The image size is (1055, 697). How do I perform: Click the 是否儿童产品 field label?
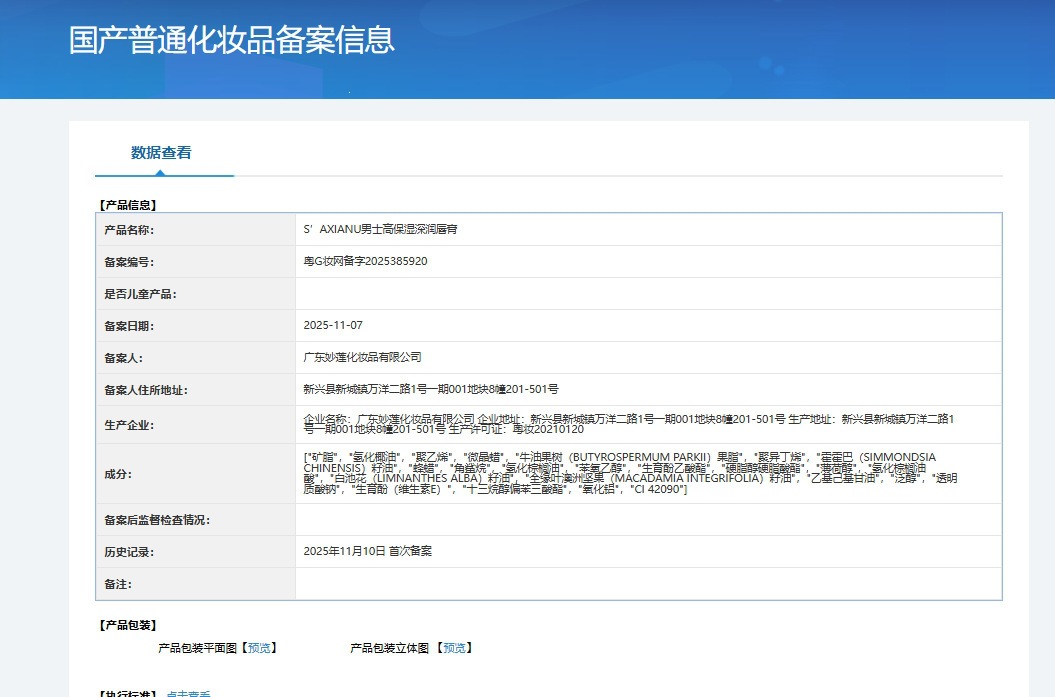click(x=141, y=294)
